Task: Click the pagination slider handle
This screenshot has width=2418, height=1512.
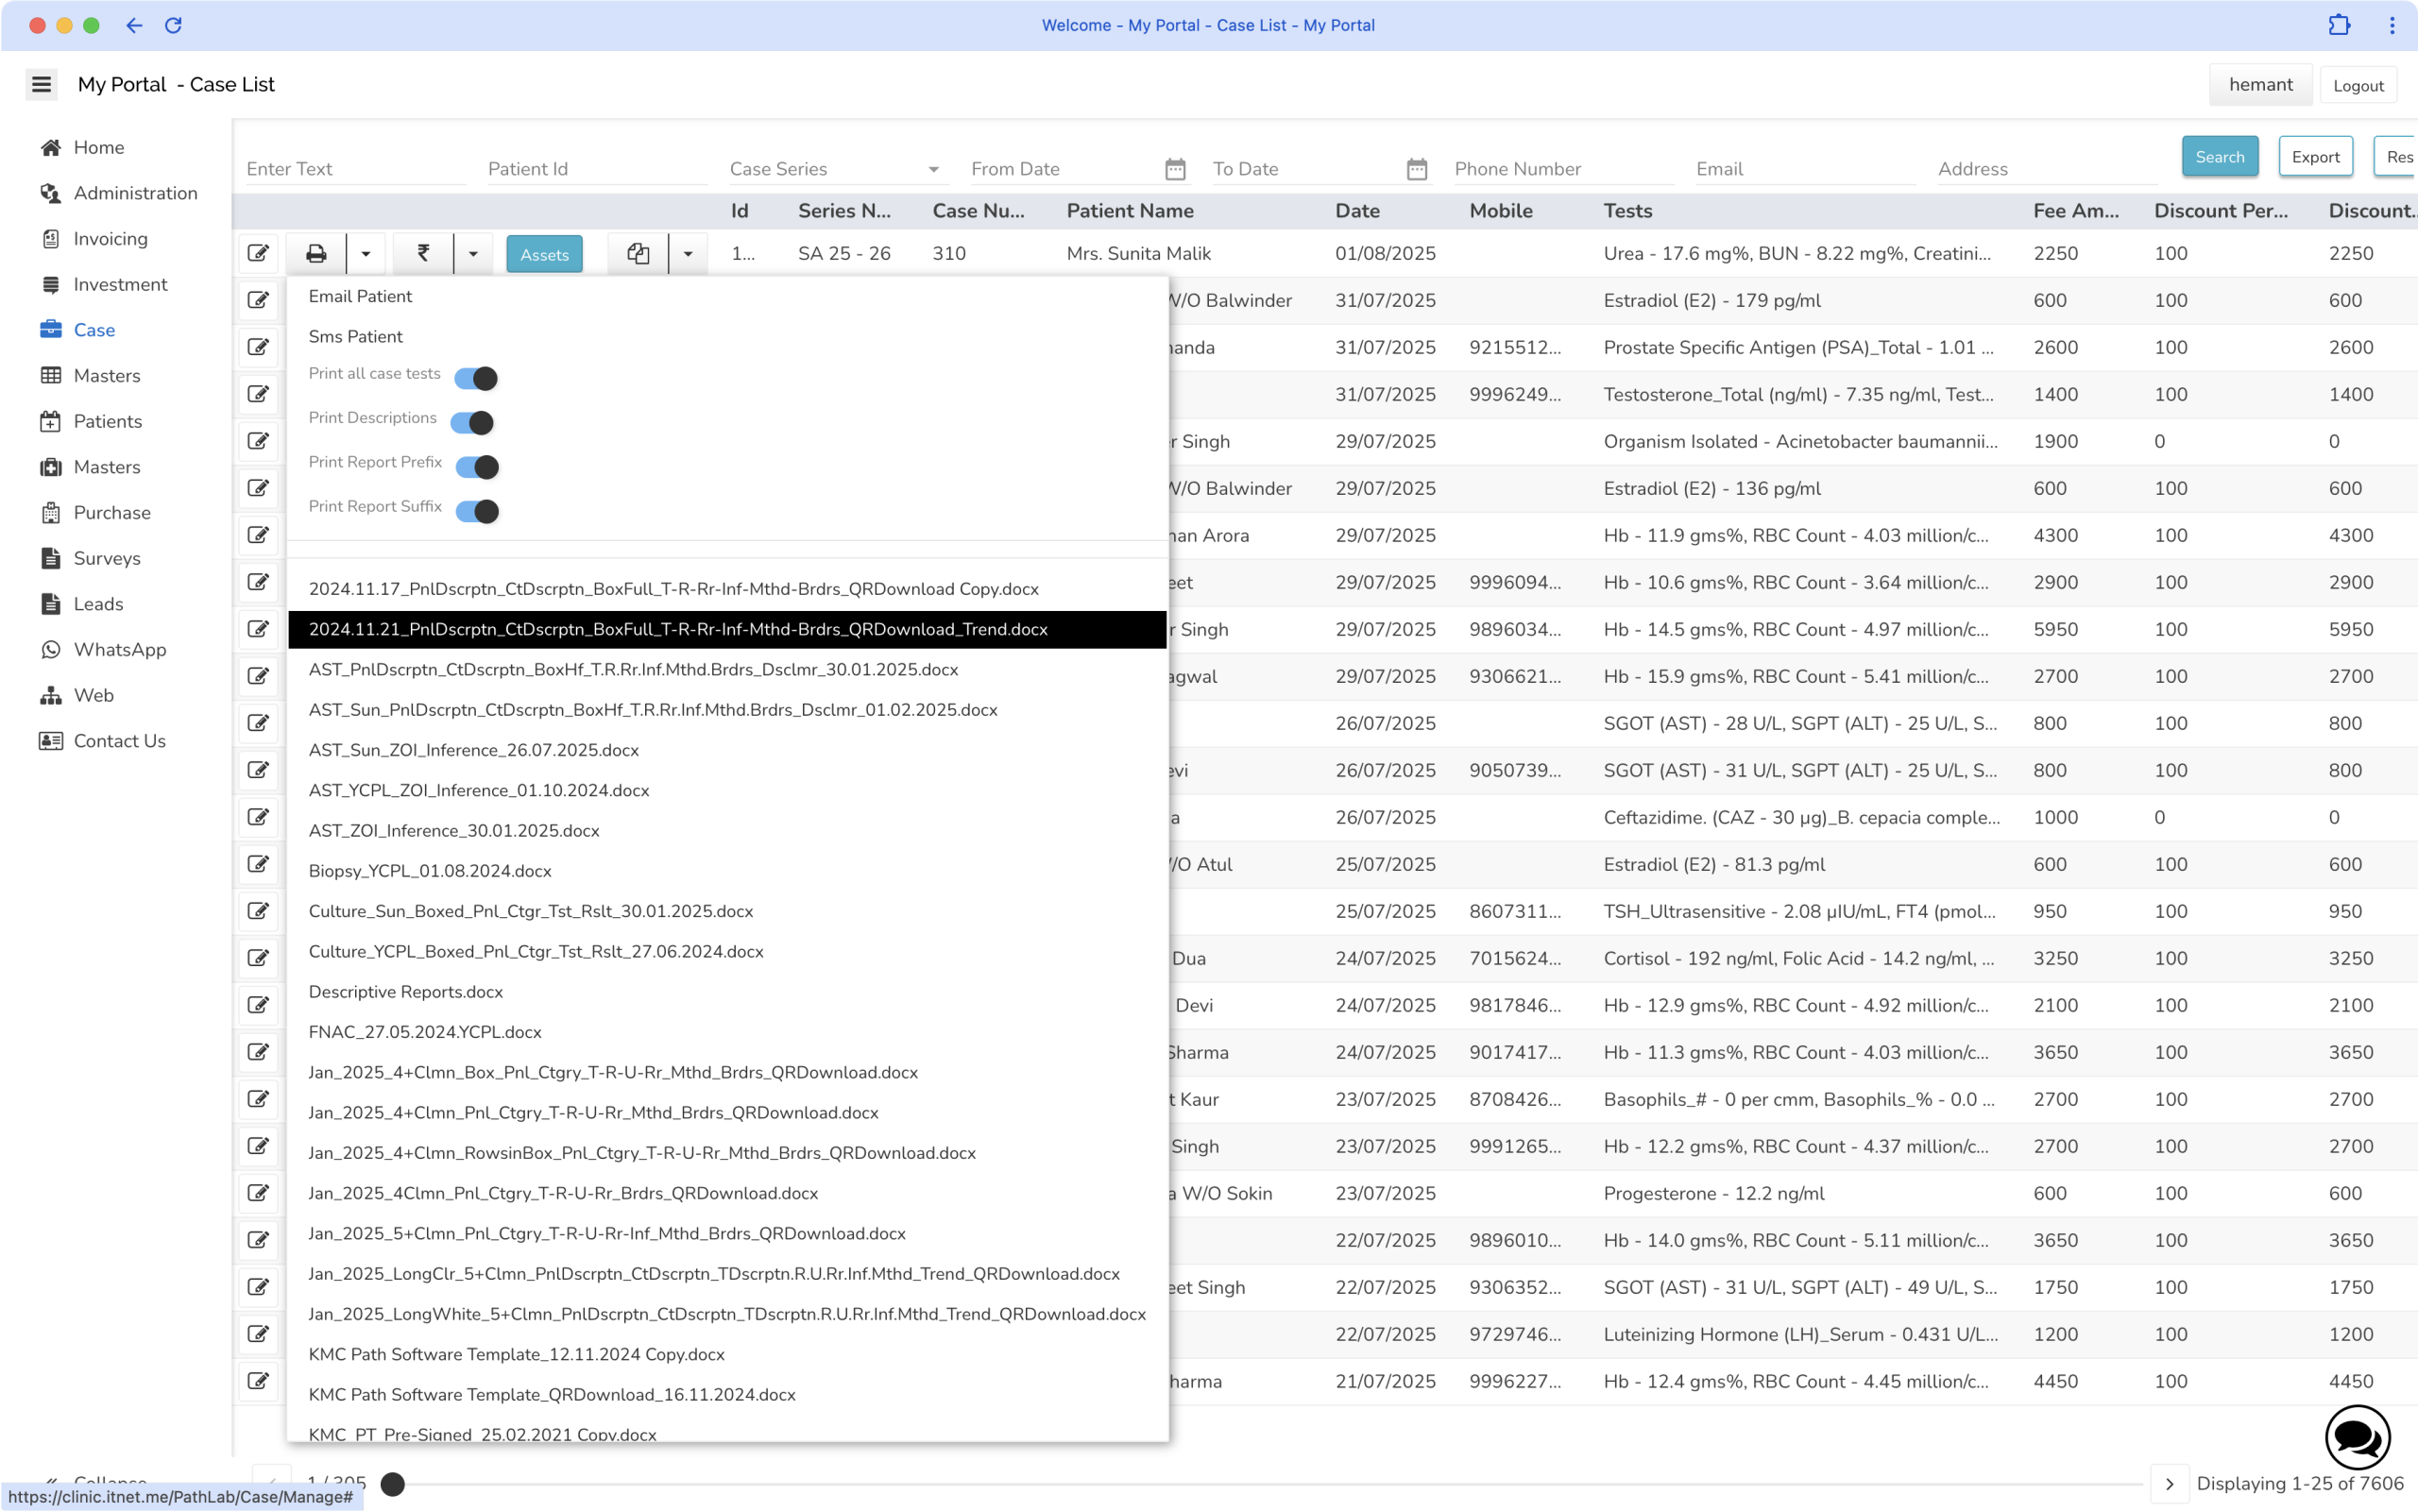Action: [393, 1484]
